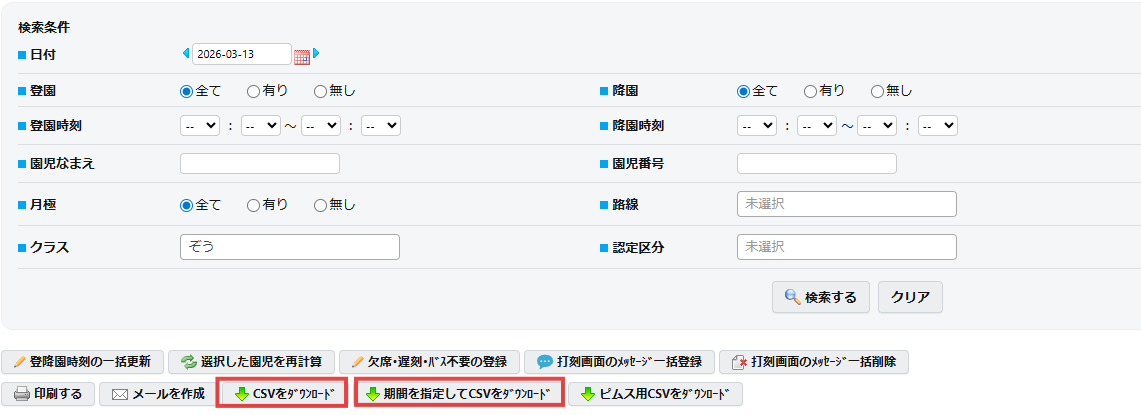Image resolution: width=1141 pixels, height=415 pixels.
Task: Select 有り radio for 降園
Action: click(x=810, y=91)
